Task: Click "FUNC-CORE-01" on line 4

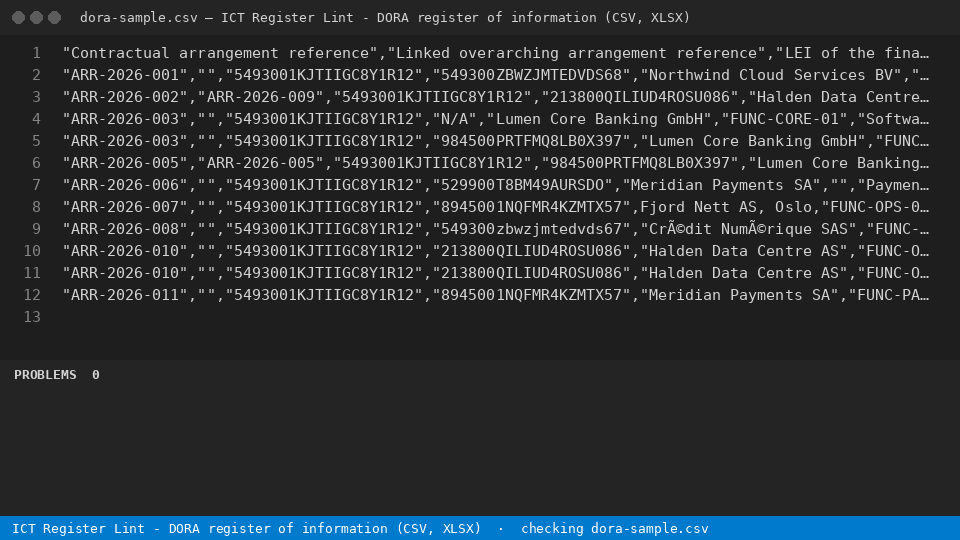Action: pos(784,119)
